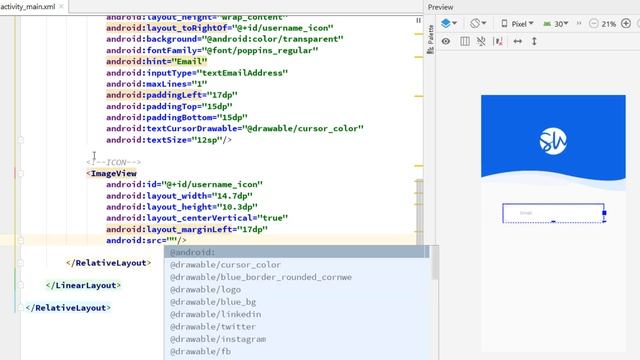Image resolution: width=640 pixels, height=360 pixels.
Task: Click the android:id="@+id/username_icon" line
Action: [x=184, y=184]
